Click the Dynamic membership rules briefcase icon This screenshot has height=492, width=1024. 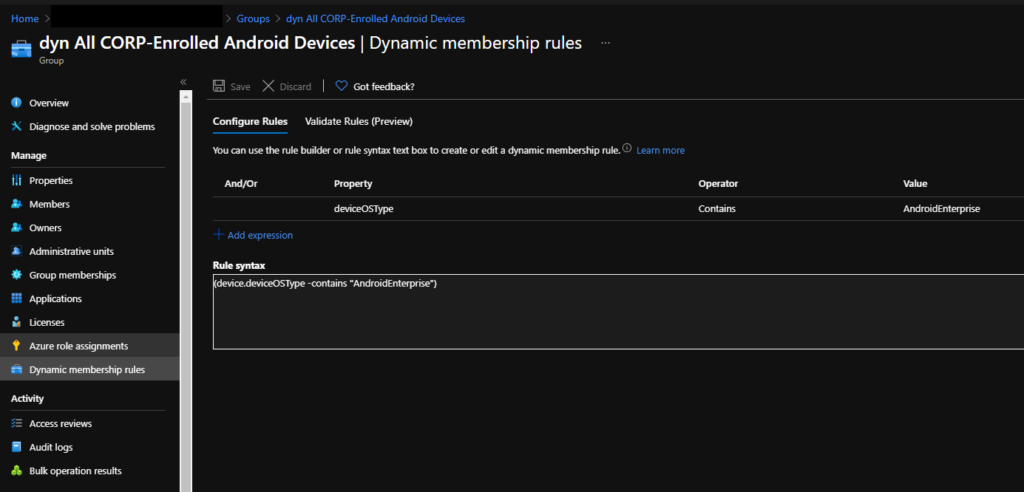coord(17,369)
